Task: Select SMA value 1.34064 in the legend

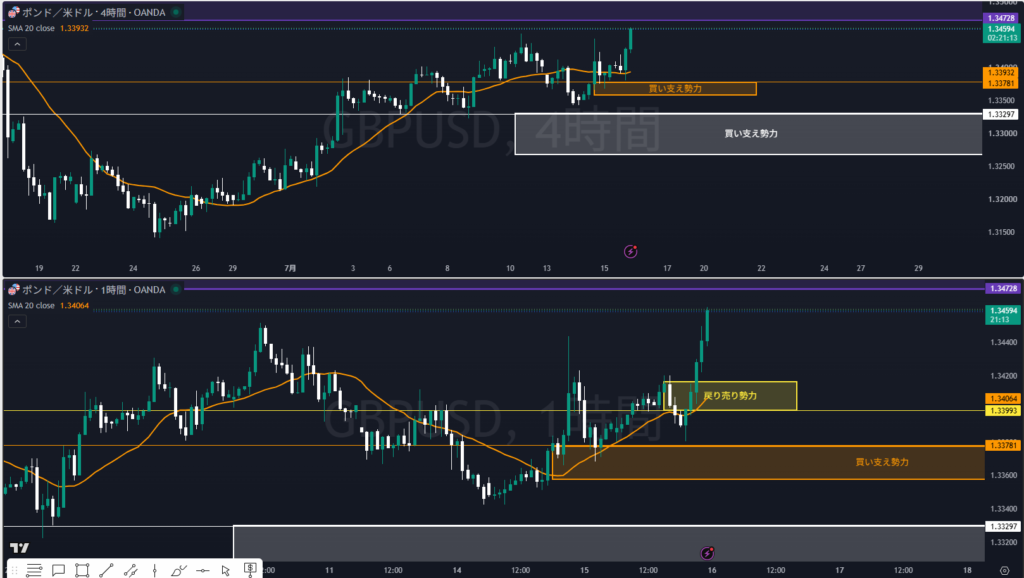Action: click(74, 306)
